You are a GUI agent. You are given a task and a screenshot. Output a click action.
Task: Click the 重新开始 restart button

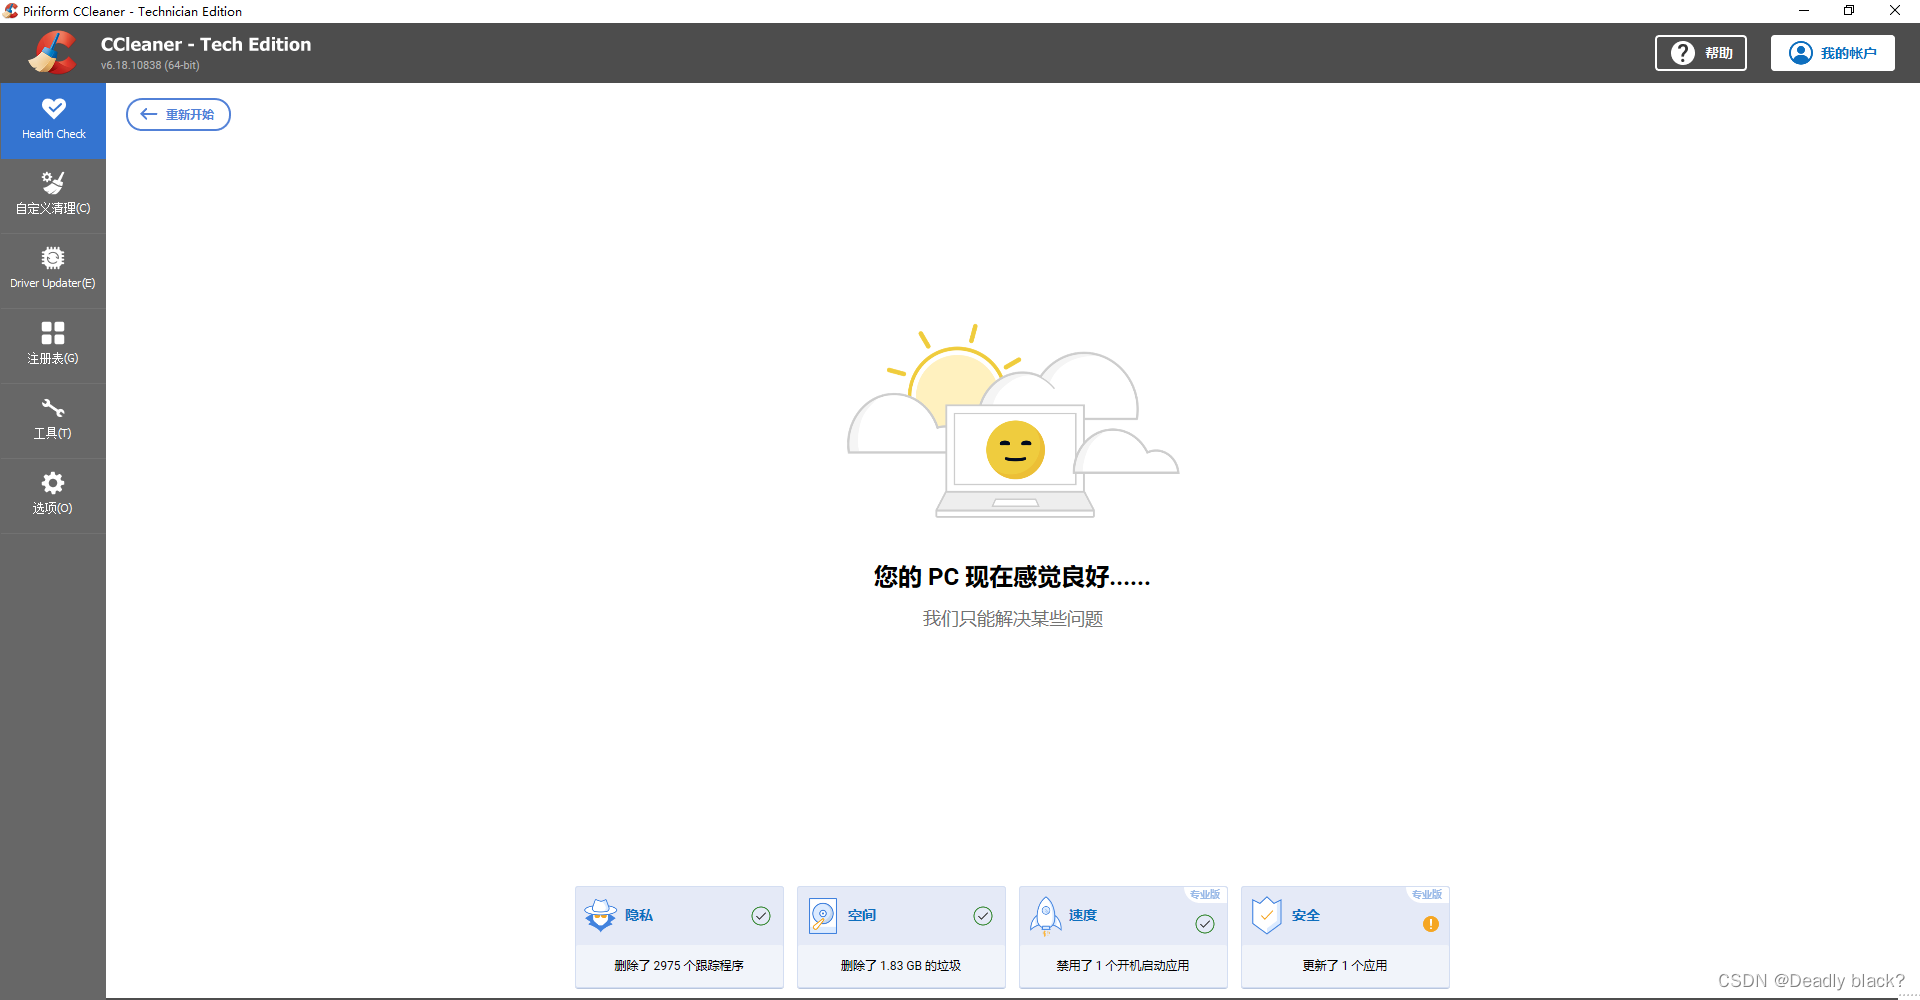178,114
